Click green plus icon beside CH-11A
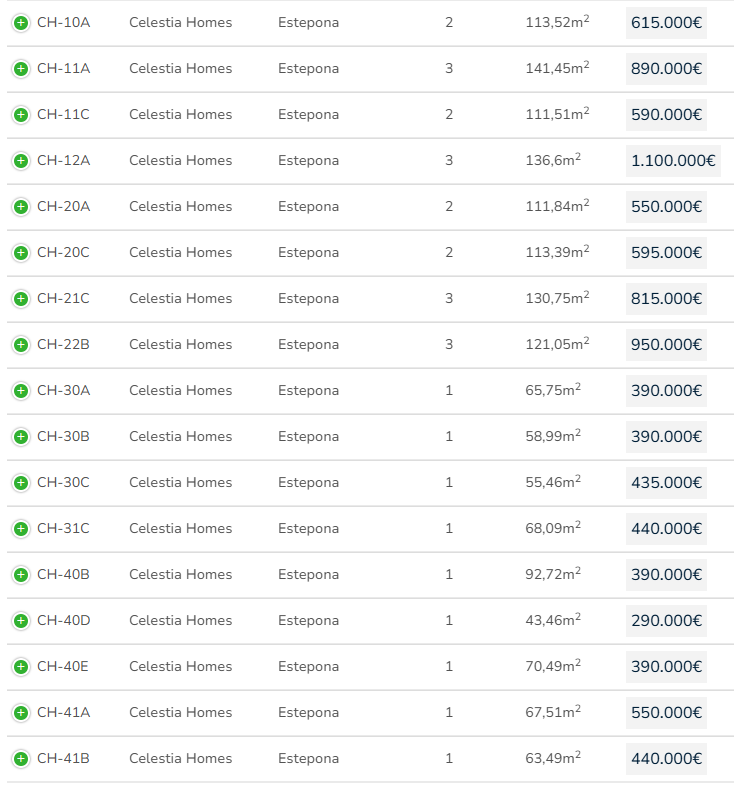734x786 pixels. (21, 69)
